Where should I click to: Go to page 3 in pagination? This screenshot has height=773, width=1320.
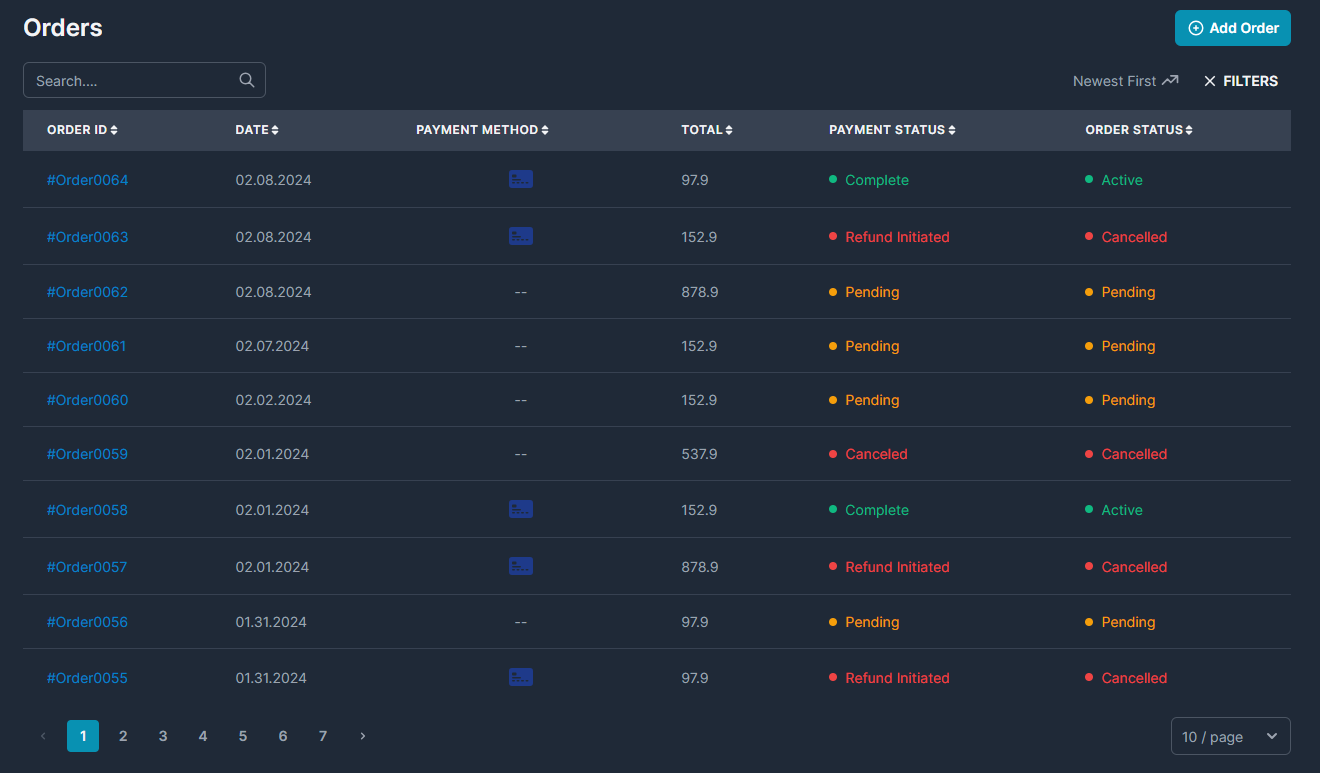click(163, 736)
